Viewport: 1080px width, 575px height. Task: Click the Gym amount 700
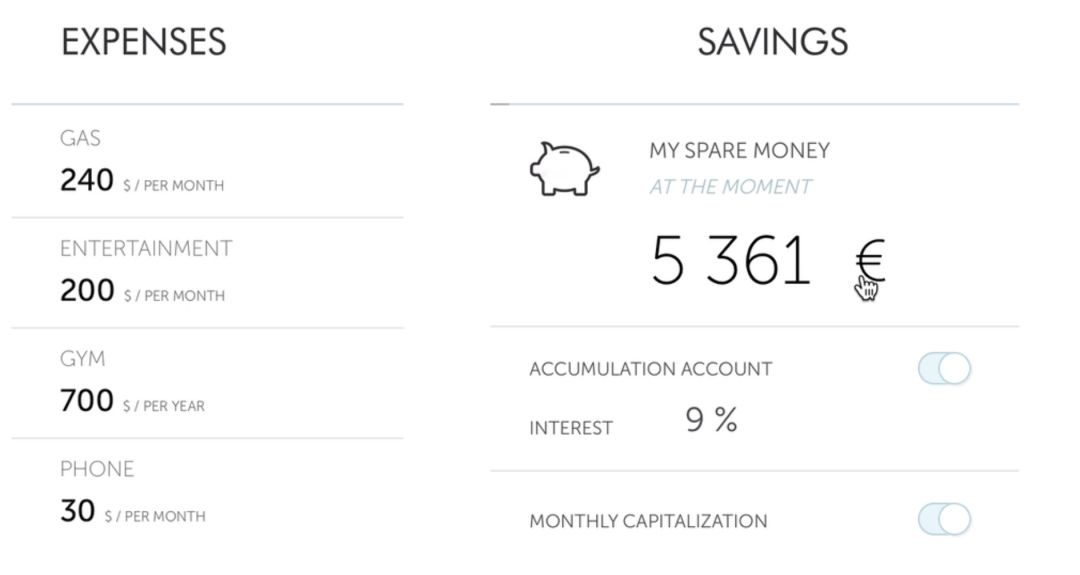point(87,401)
